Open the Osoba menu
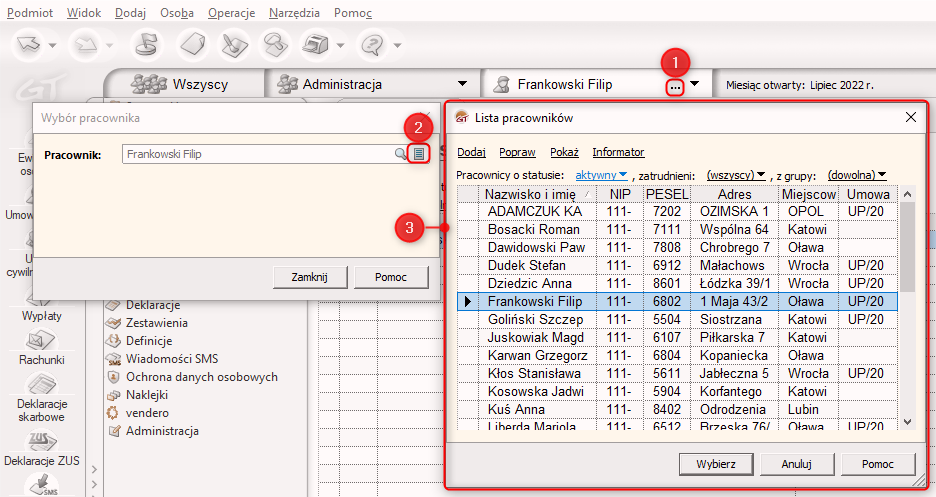 (177, 13)
